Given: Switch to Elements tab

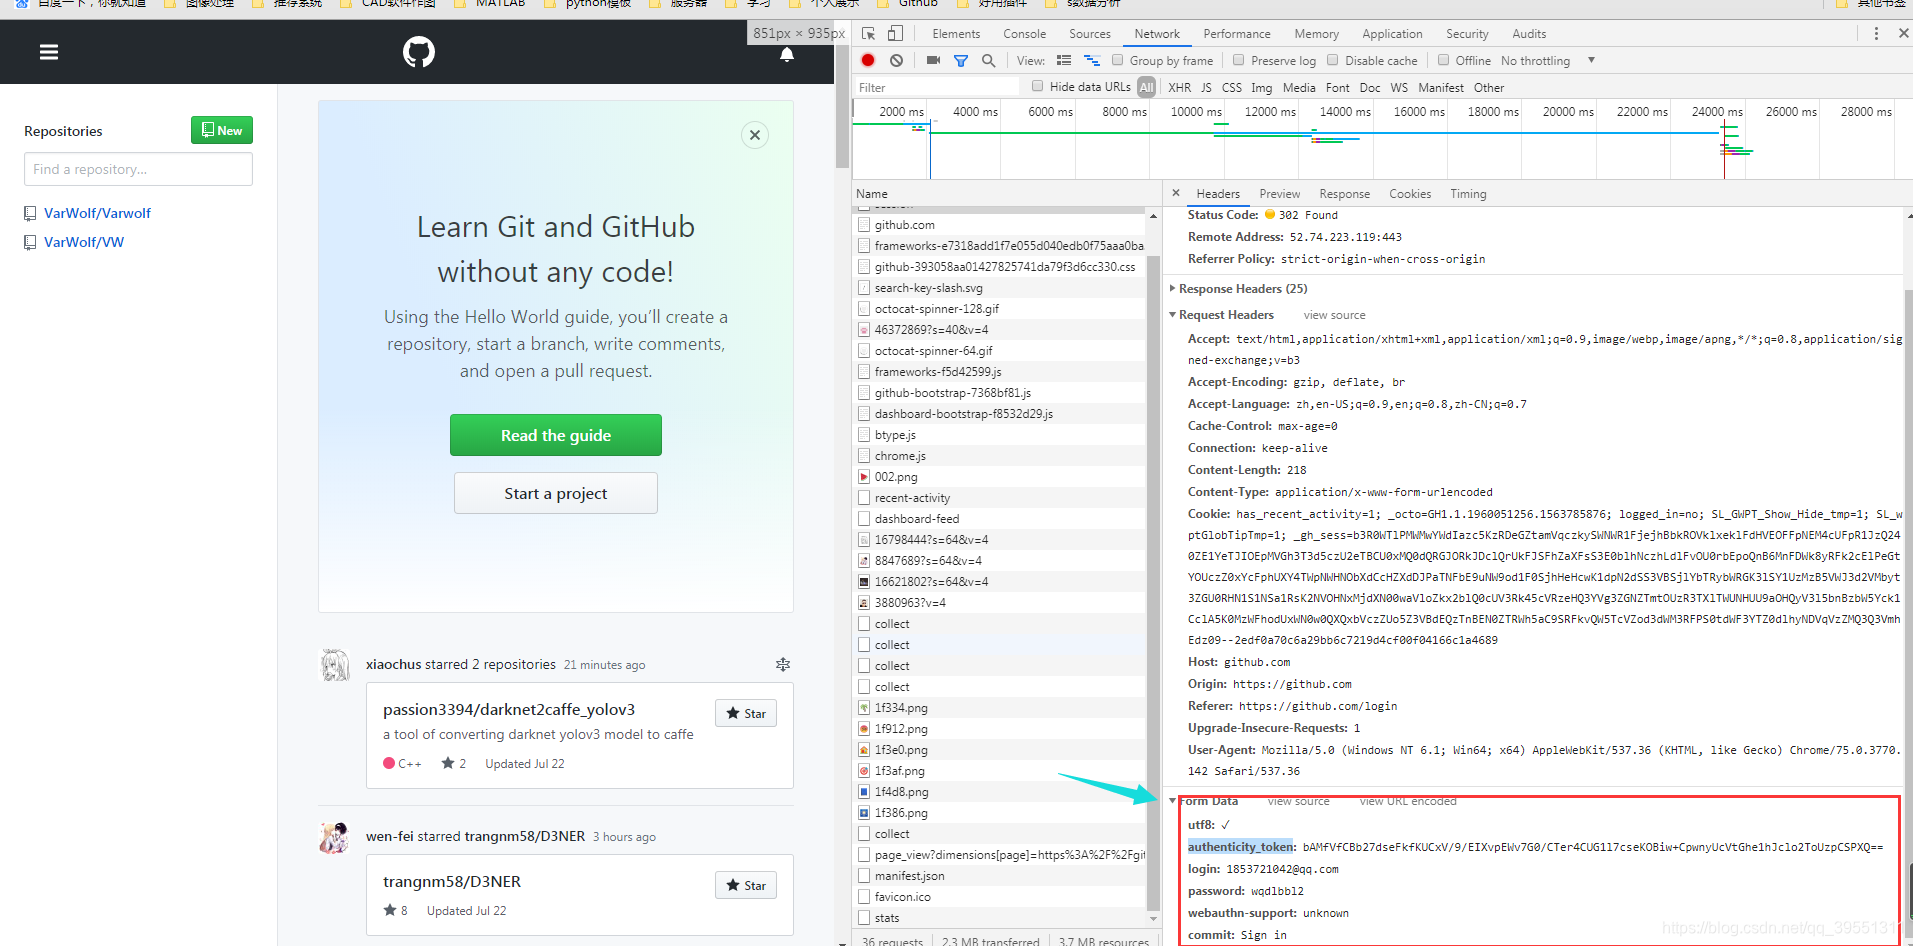Looking at the screenshot, I should (956, 34).
